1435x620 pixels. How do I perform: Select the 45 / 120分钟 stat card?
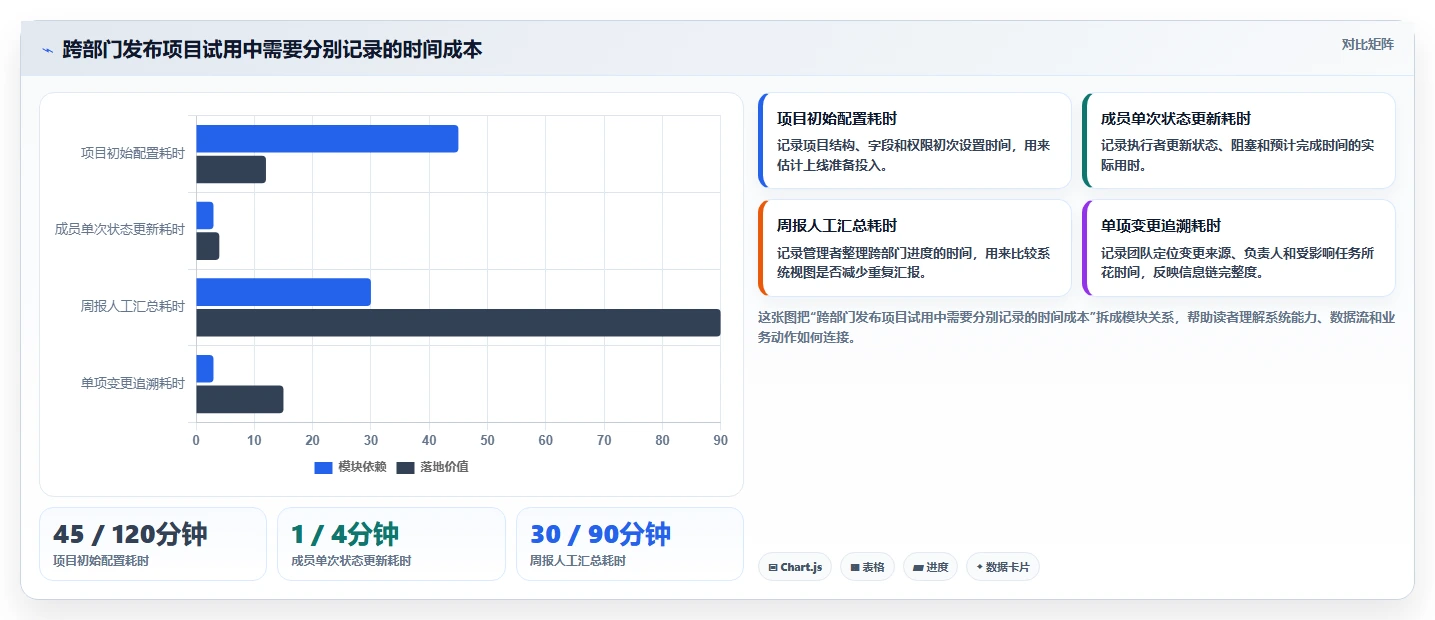(153, 544)
